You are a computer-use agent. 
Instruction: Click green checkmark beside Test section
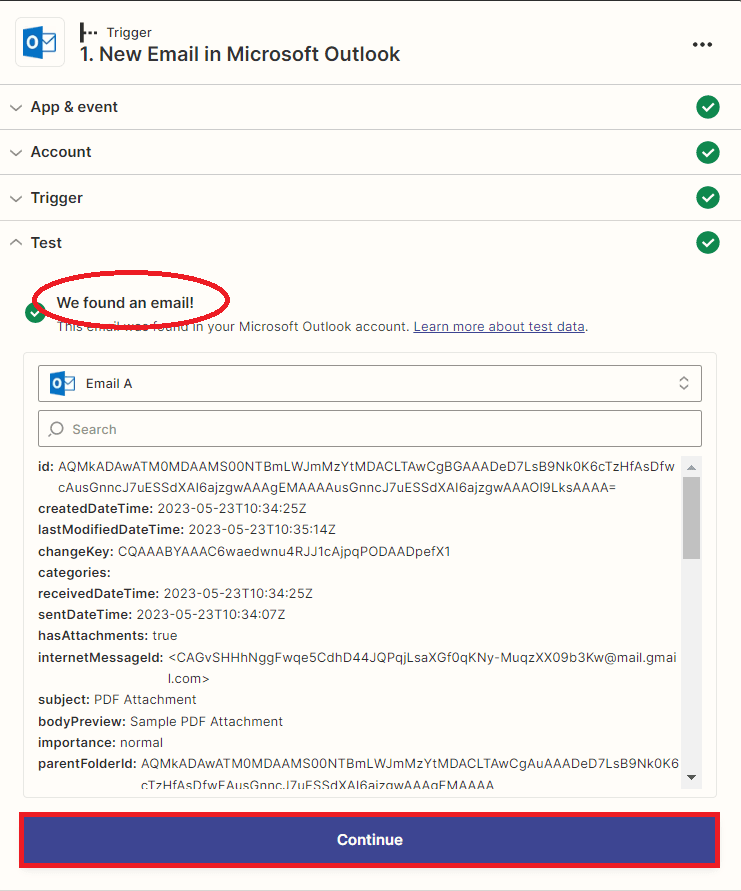pyautogui.click(x=708, y=243)
